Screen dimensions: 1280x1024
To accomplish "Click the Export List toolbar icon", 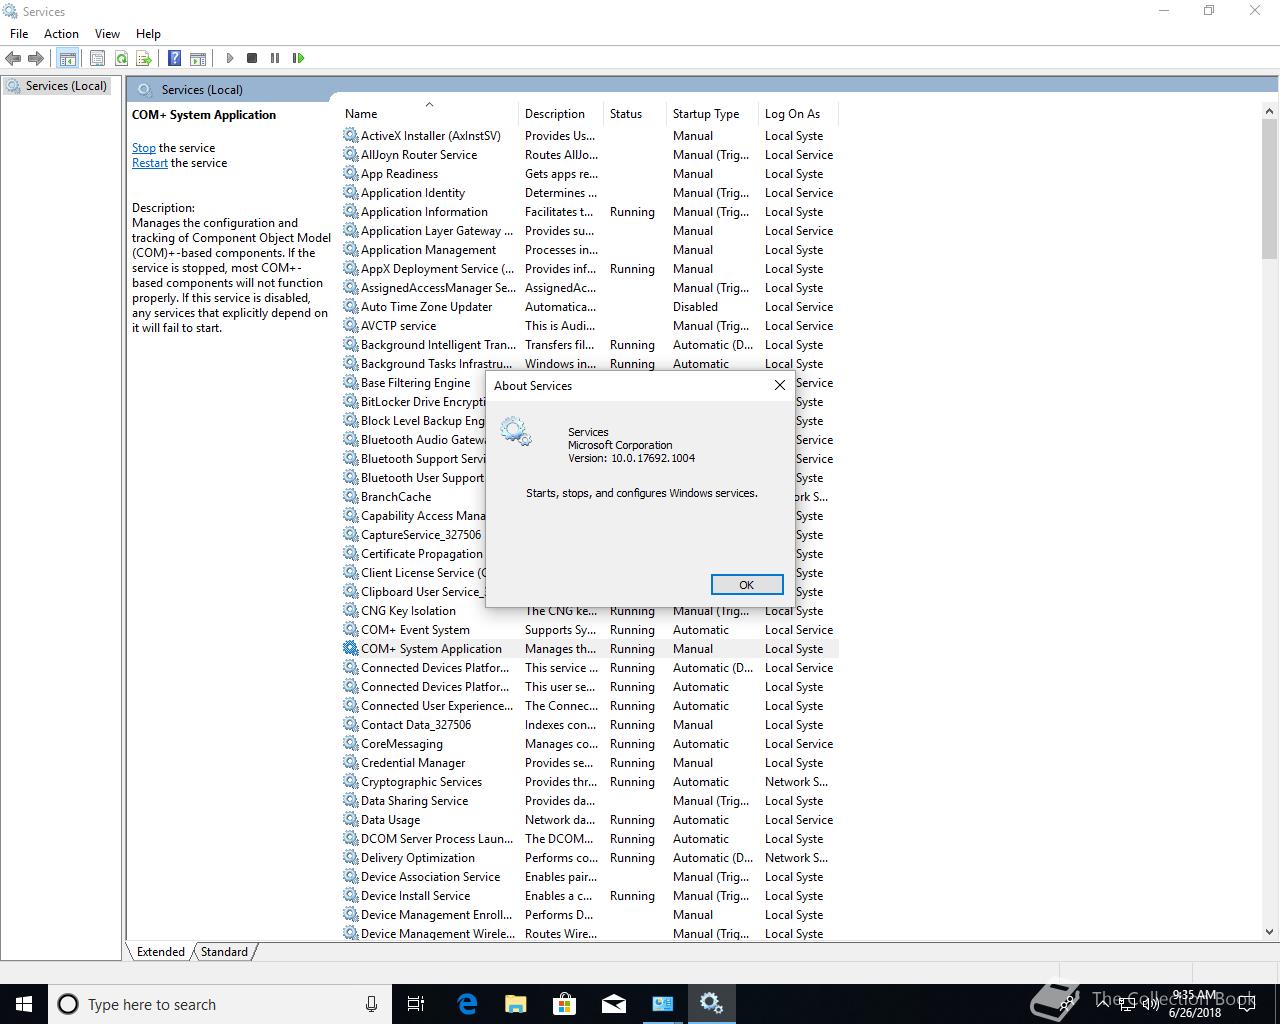I will 144,58.
